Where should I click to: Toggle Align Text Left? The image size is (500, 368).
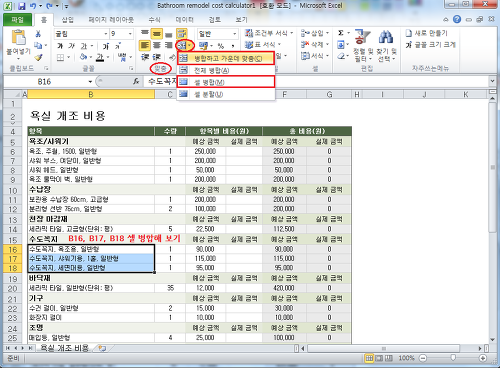[x=145, y=45]
